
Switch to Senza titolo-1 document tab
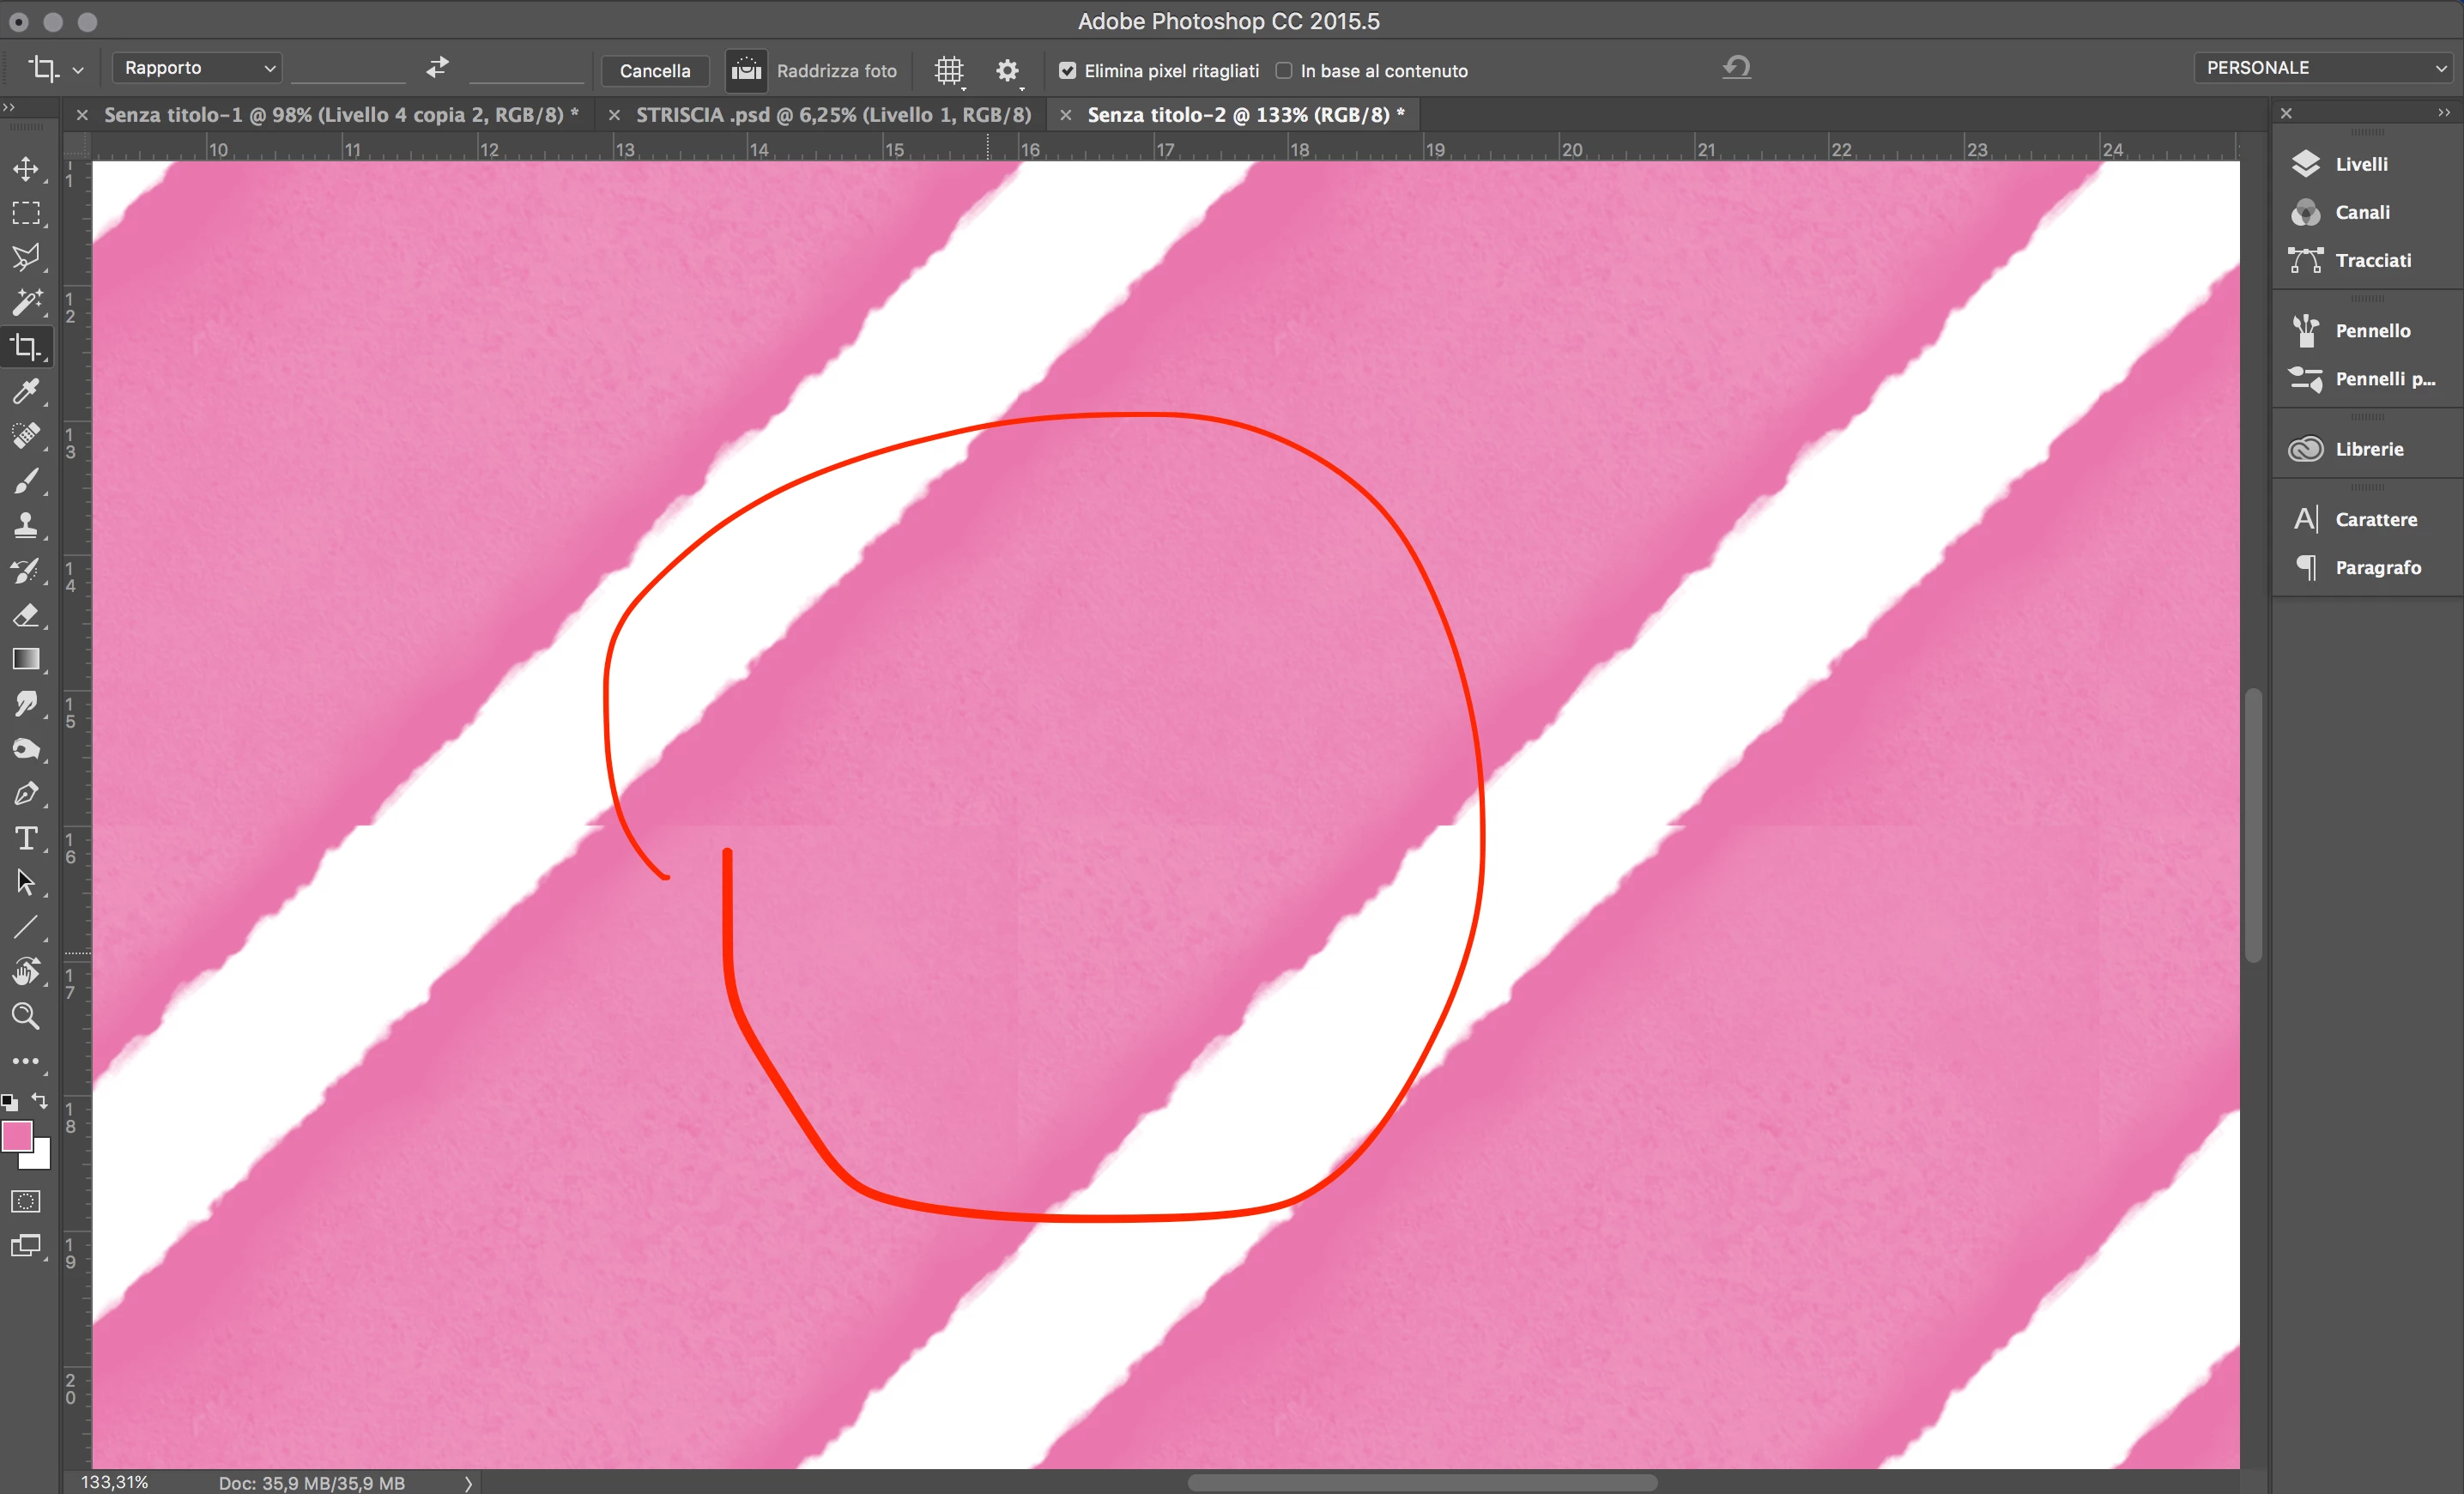(340, 115)
